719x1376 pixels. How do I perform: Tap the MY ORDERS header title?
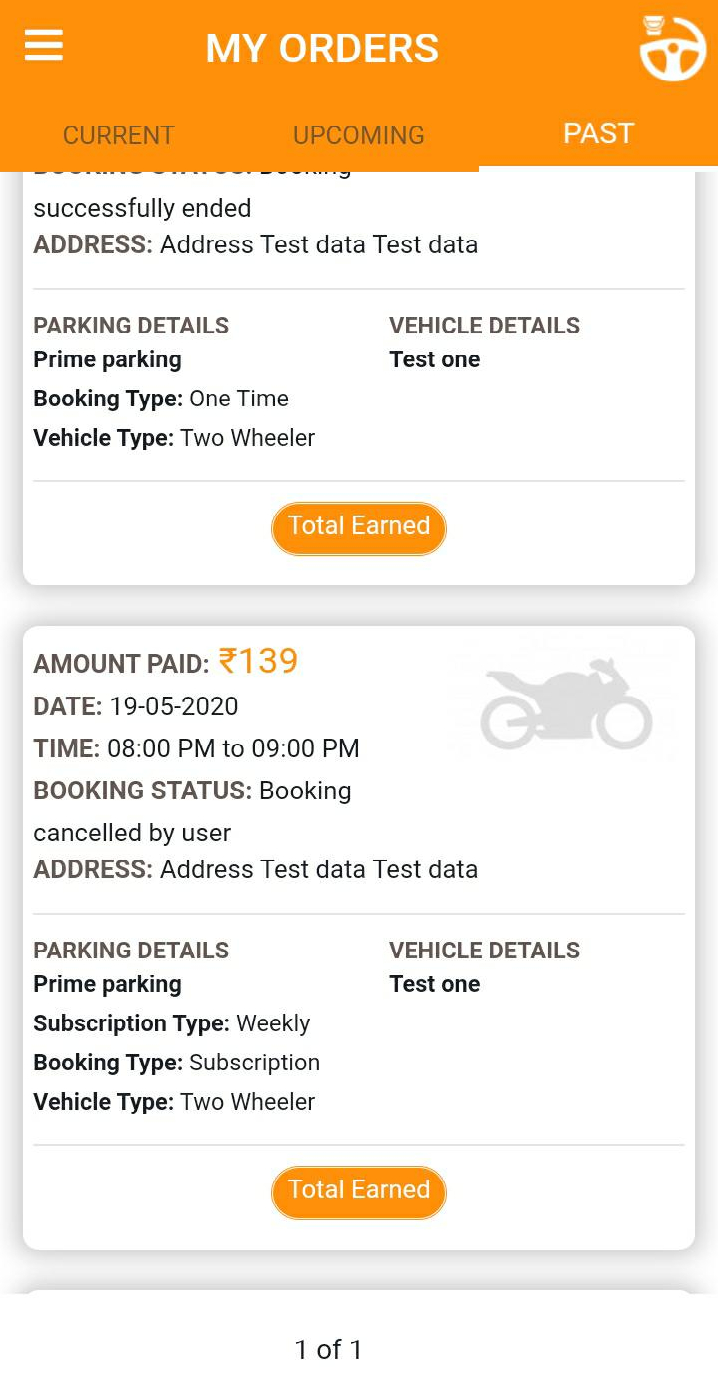[322, 48]
